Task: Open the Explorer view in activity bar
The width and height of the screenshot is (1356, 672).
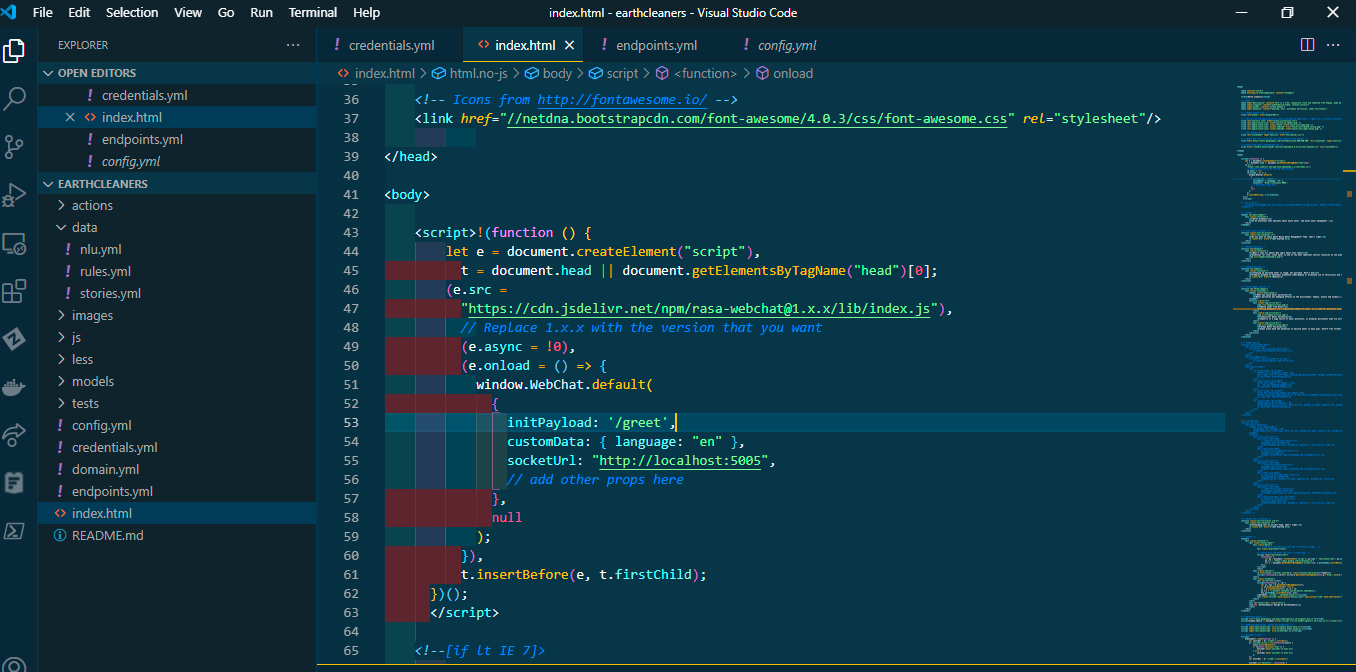Action: [x=14, y=50]
